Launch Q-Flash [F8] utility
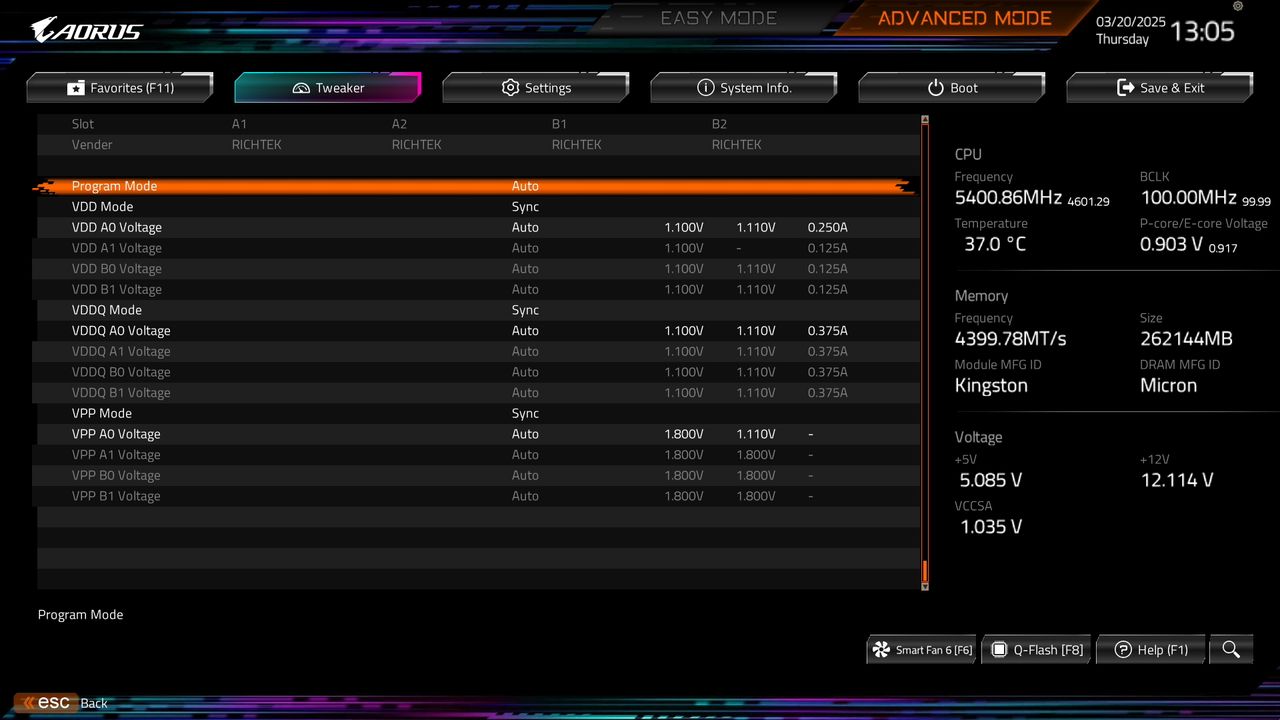Image resolution: width=1280 pixels, height=720 pixels. pos(1037,650)
